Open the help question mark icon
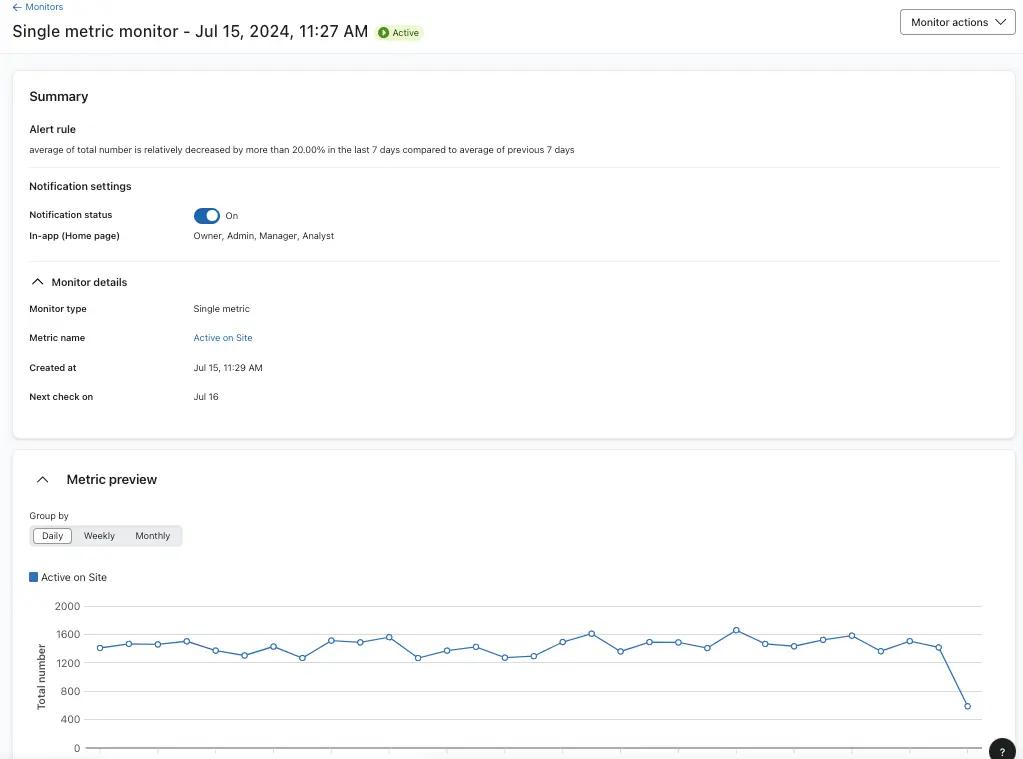 1002,749
